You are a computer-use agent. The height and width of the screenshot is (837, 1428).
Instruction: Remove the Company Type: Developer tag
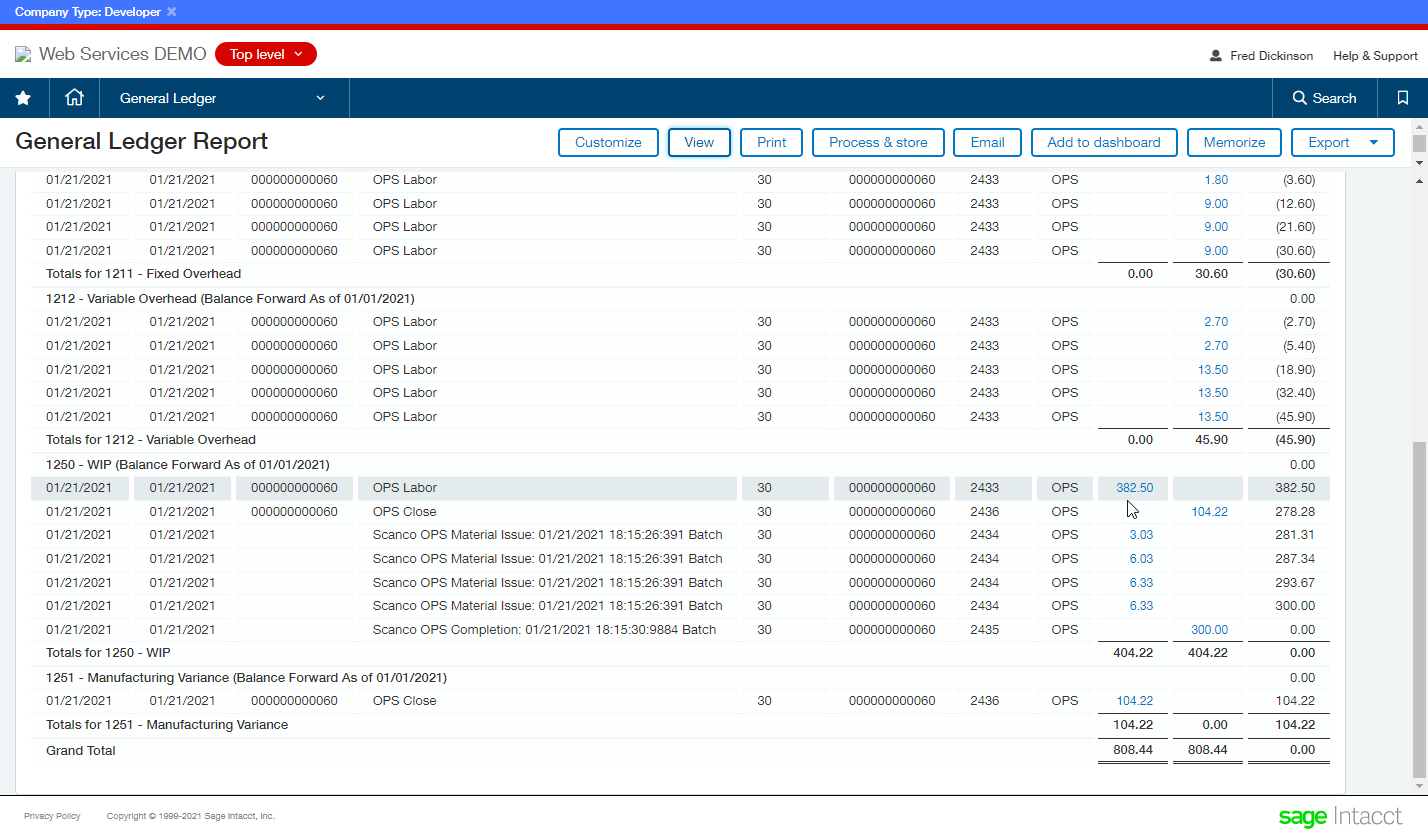[171, 11]
